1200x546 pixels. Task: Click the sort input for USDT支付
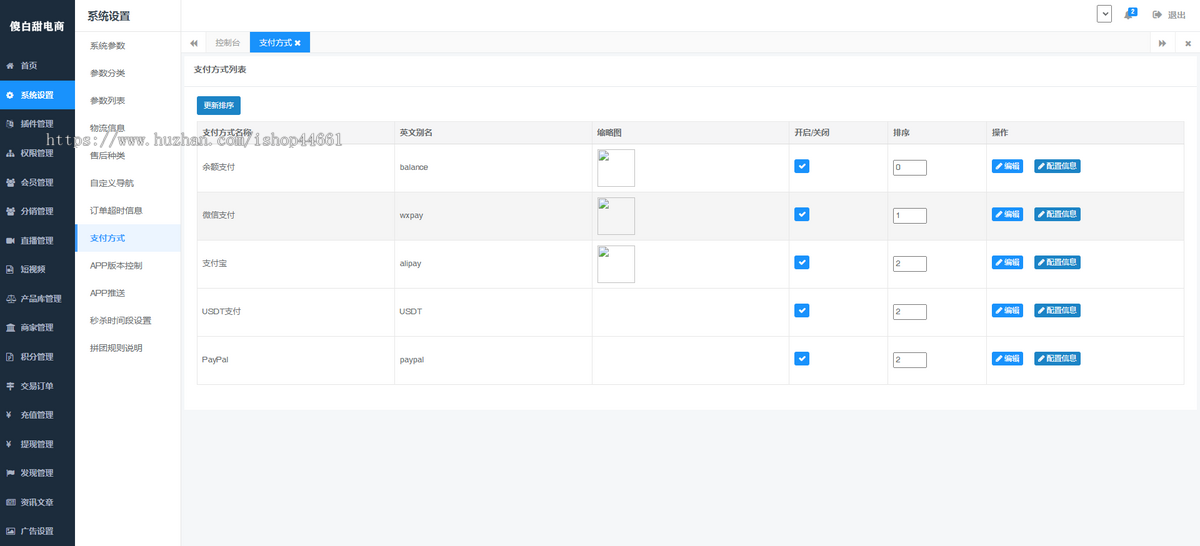(909, 312)
